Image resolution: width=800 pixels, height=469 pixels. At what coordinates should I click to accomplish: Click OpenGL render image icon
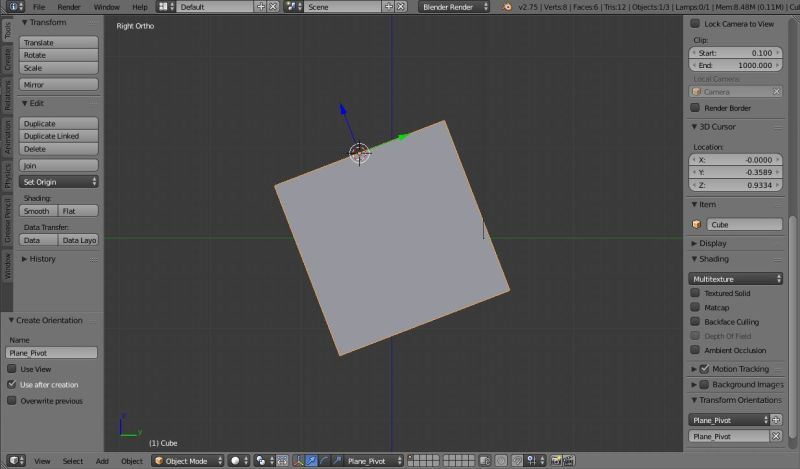[x=556, y=461]
